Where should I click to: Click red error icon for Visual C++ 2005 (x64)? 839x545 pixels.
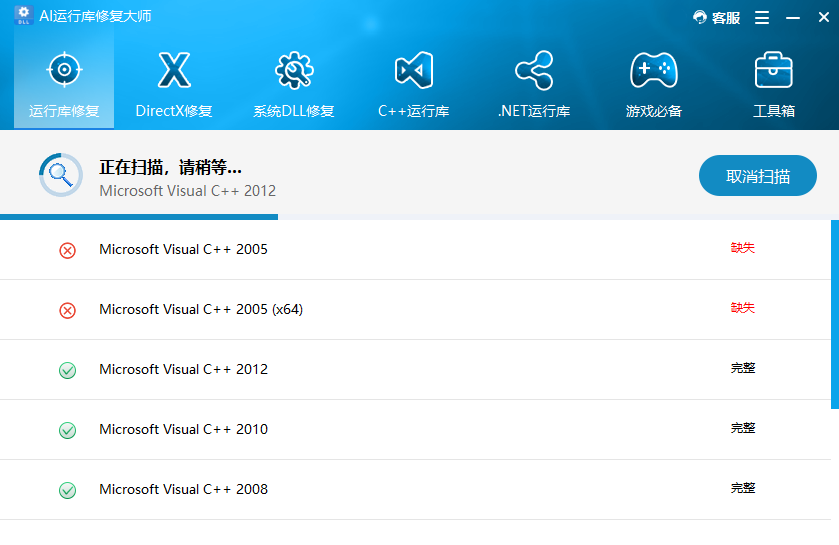pyautogui.click(x=67, y=310)
